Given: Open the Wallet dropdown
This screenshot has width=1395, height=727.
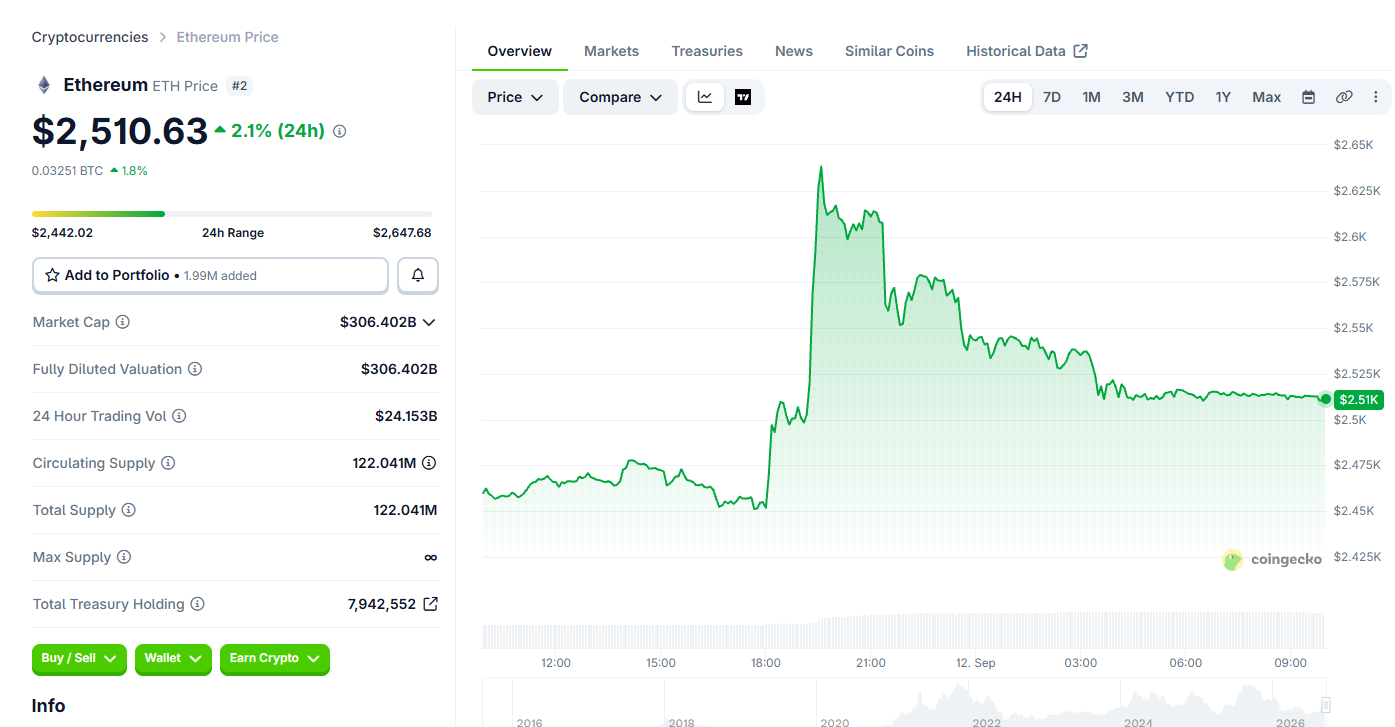Looking at the screenshot, I should [173, 658].
